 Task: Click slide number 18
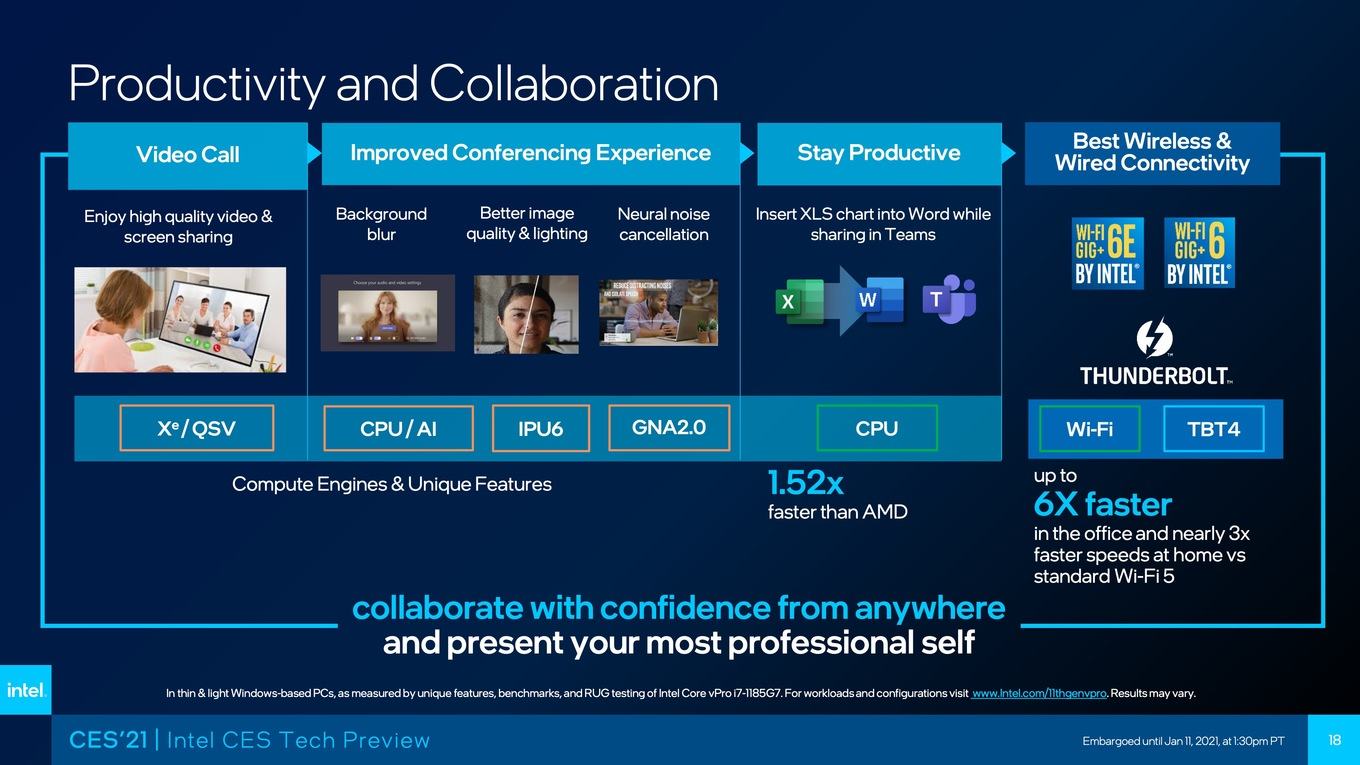pos(1335,740)
